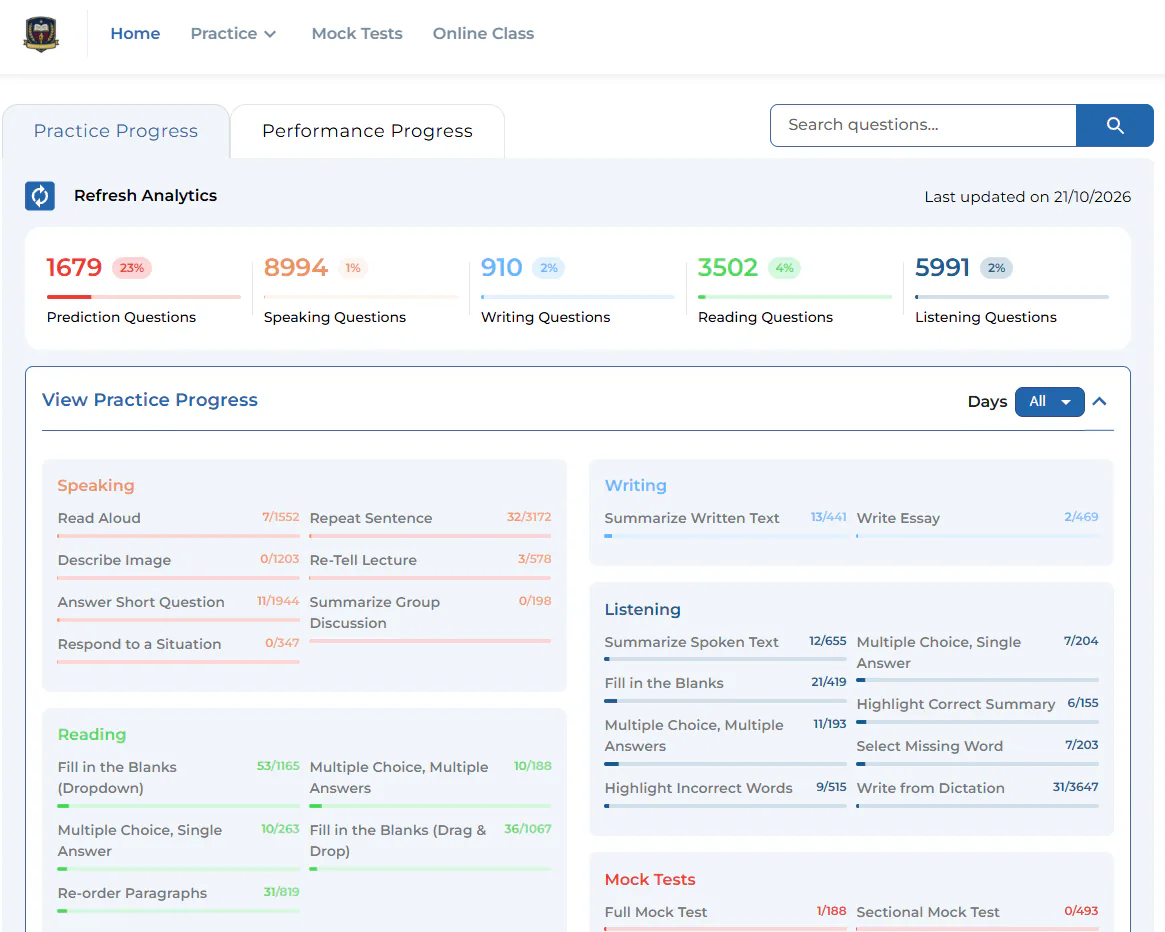
Task: Click the academy crest logo
Action: tap(41, 34)
